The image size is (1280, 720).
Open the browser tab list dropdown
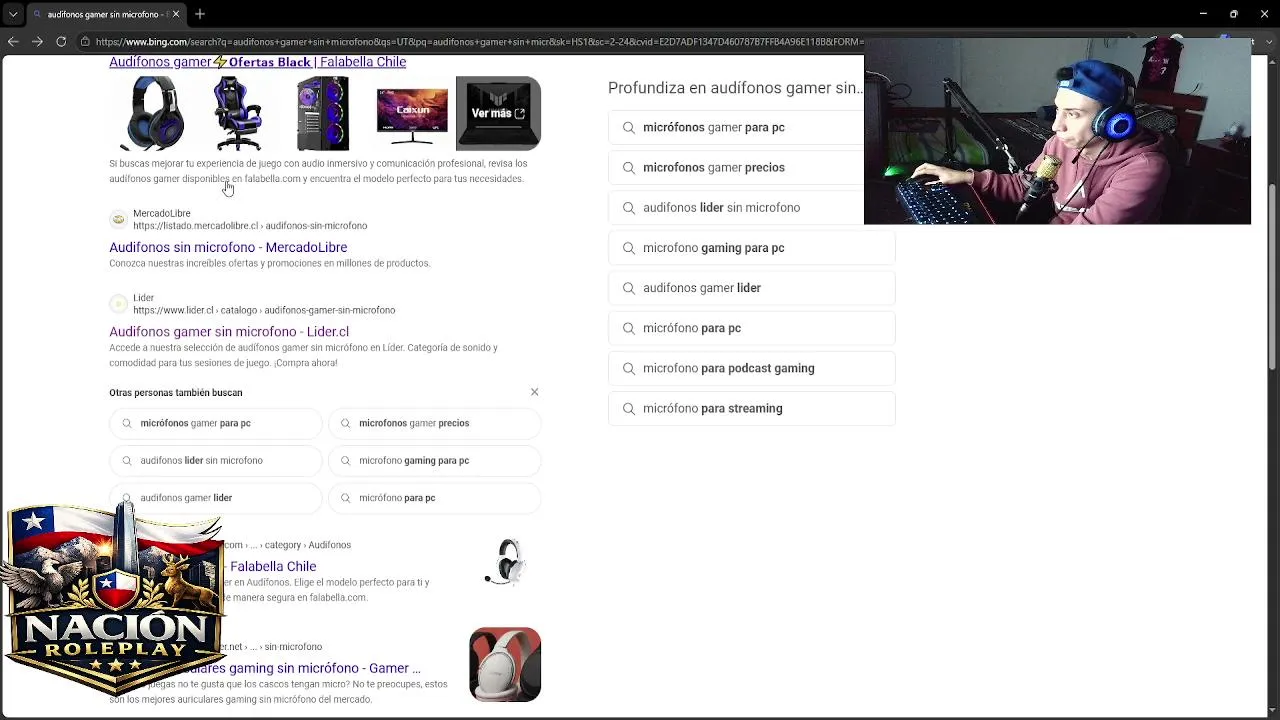tap(13, 14)
